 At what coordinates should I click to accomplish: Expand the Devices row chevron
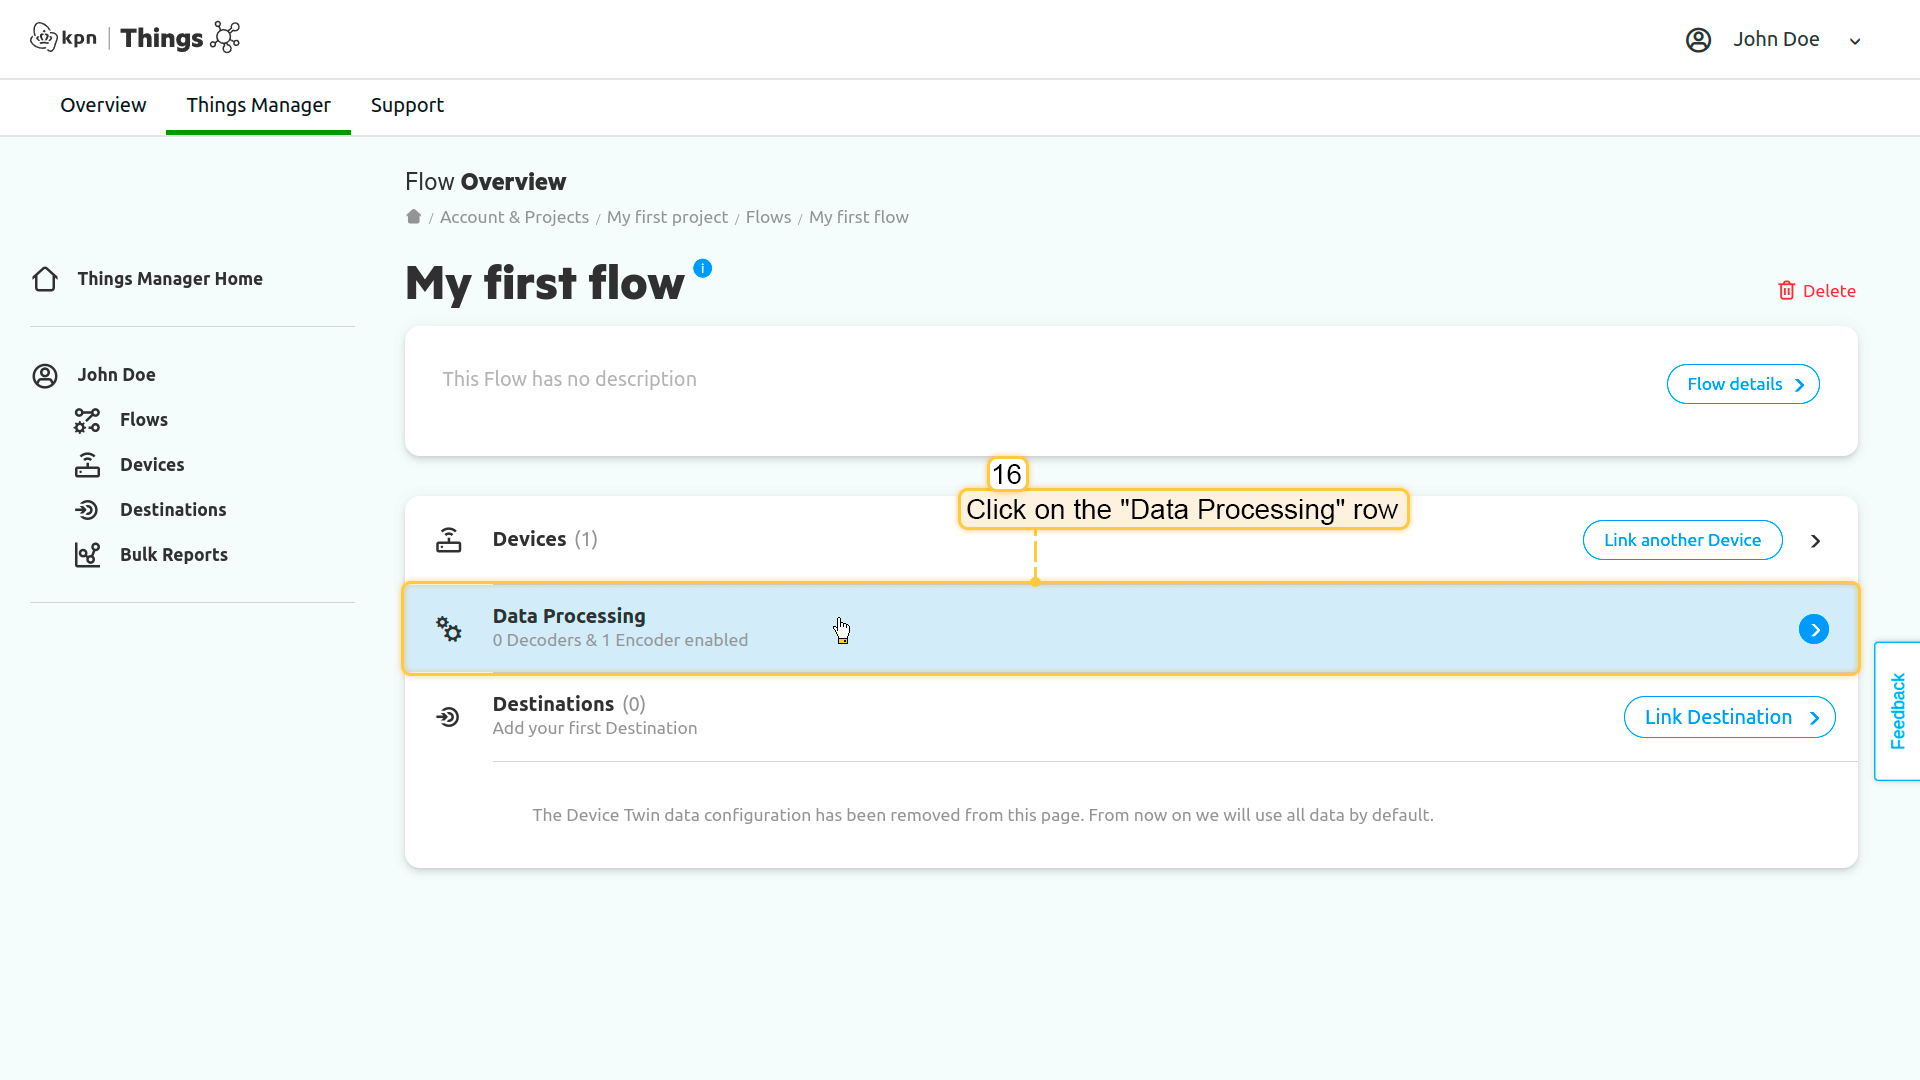(1816, 541)
